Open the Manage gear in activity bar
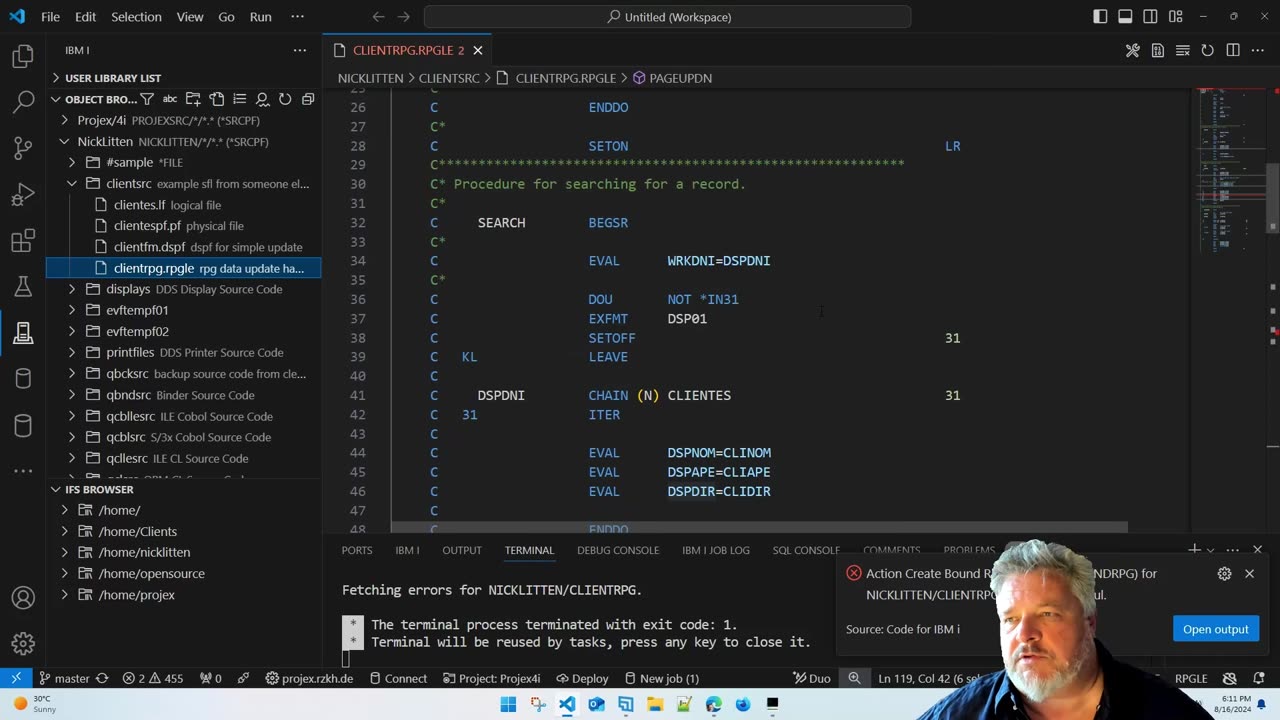This screenshot has height=720, width=1280. tap(23, 644)
